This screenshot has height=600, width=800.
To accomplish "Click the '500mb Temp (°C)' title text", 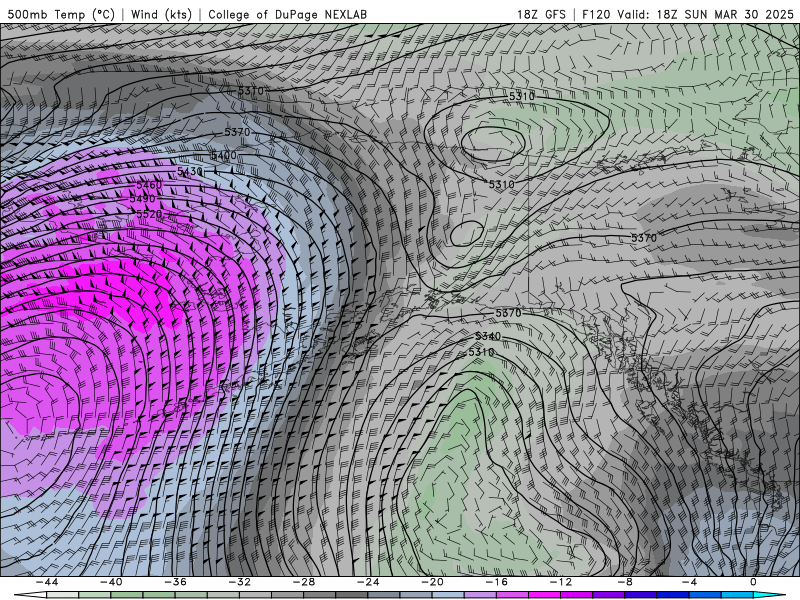I will pos(61,14).
